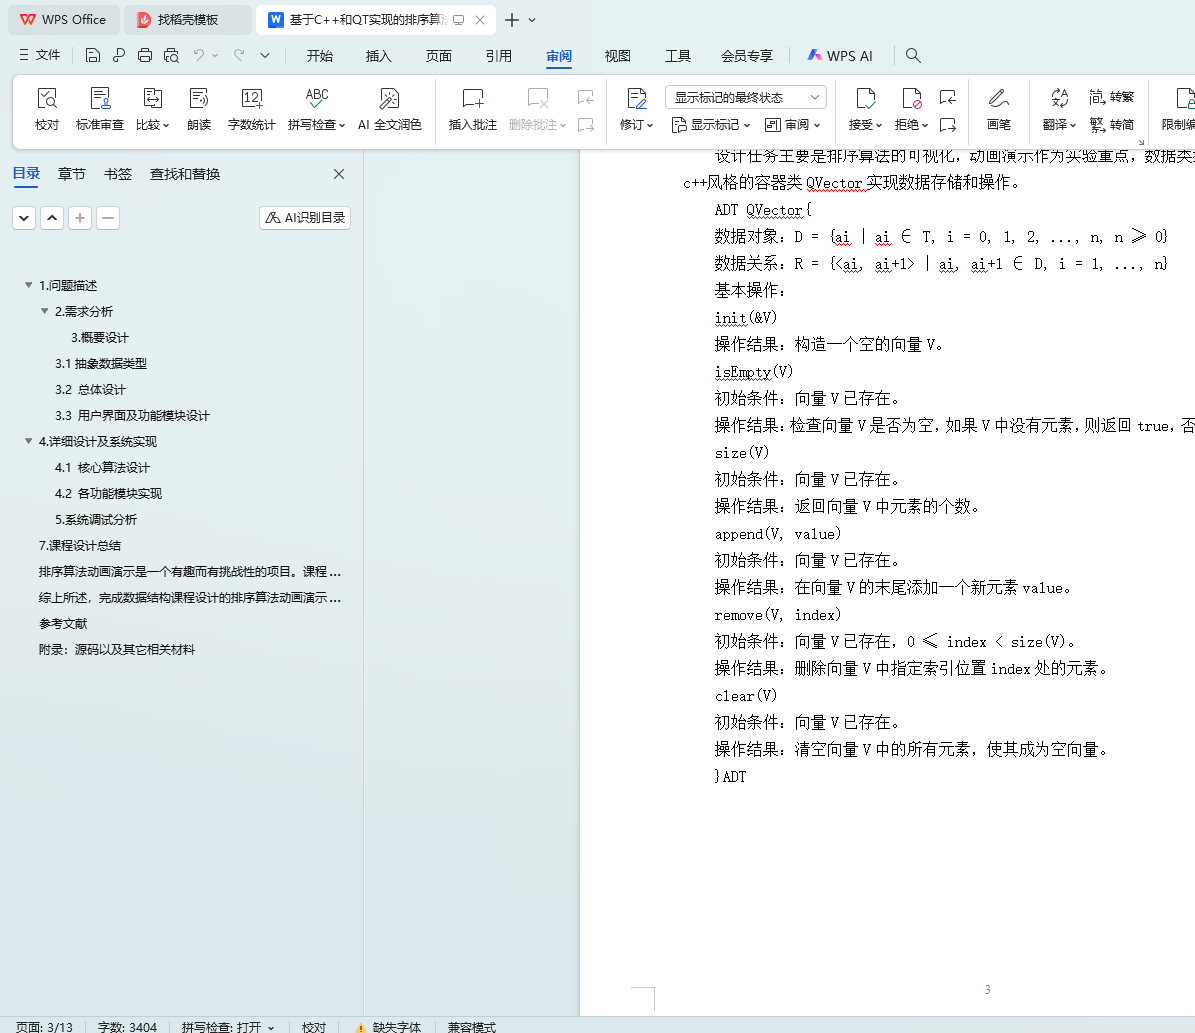Screen dimensions: 1195x1033
Task: Toggle 修订 track changes mode
Action: point(636,98)
